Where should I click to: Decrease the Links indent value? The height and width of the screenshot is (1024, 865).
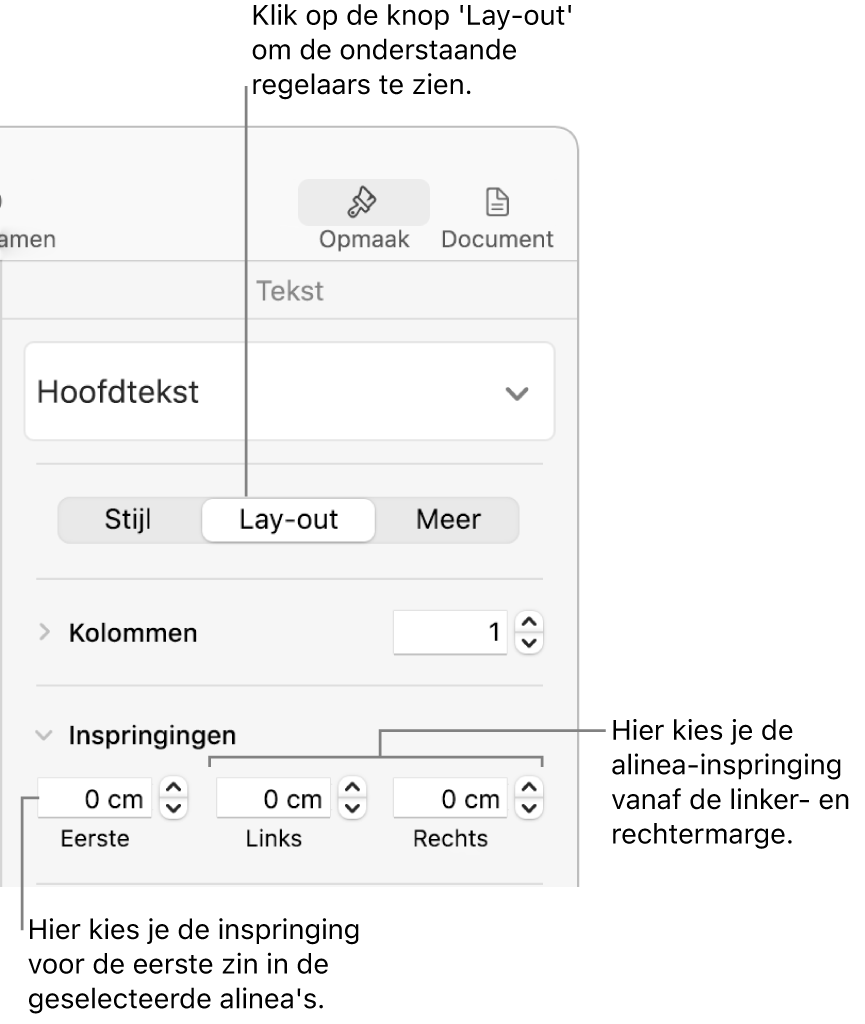[x=353, y=808]
